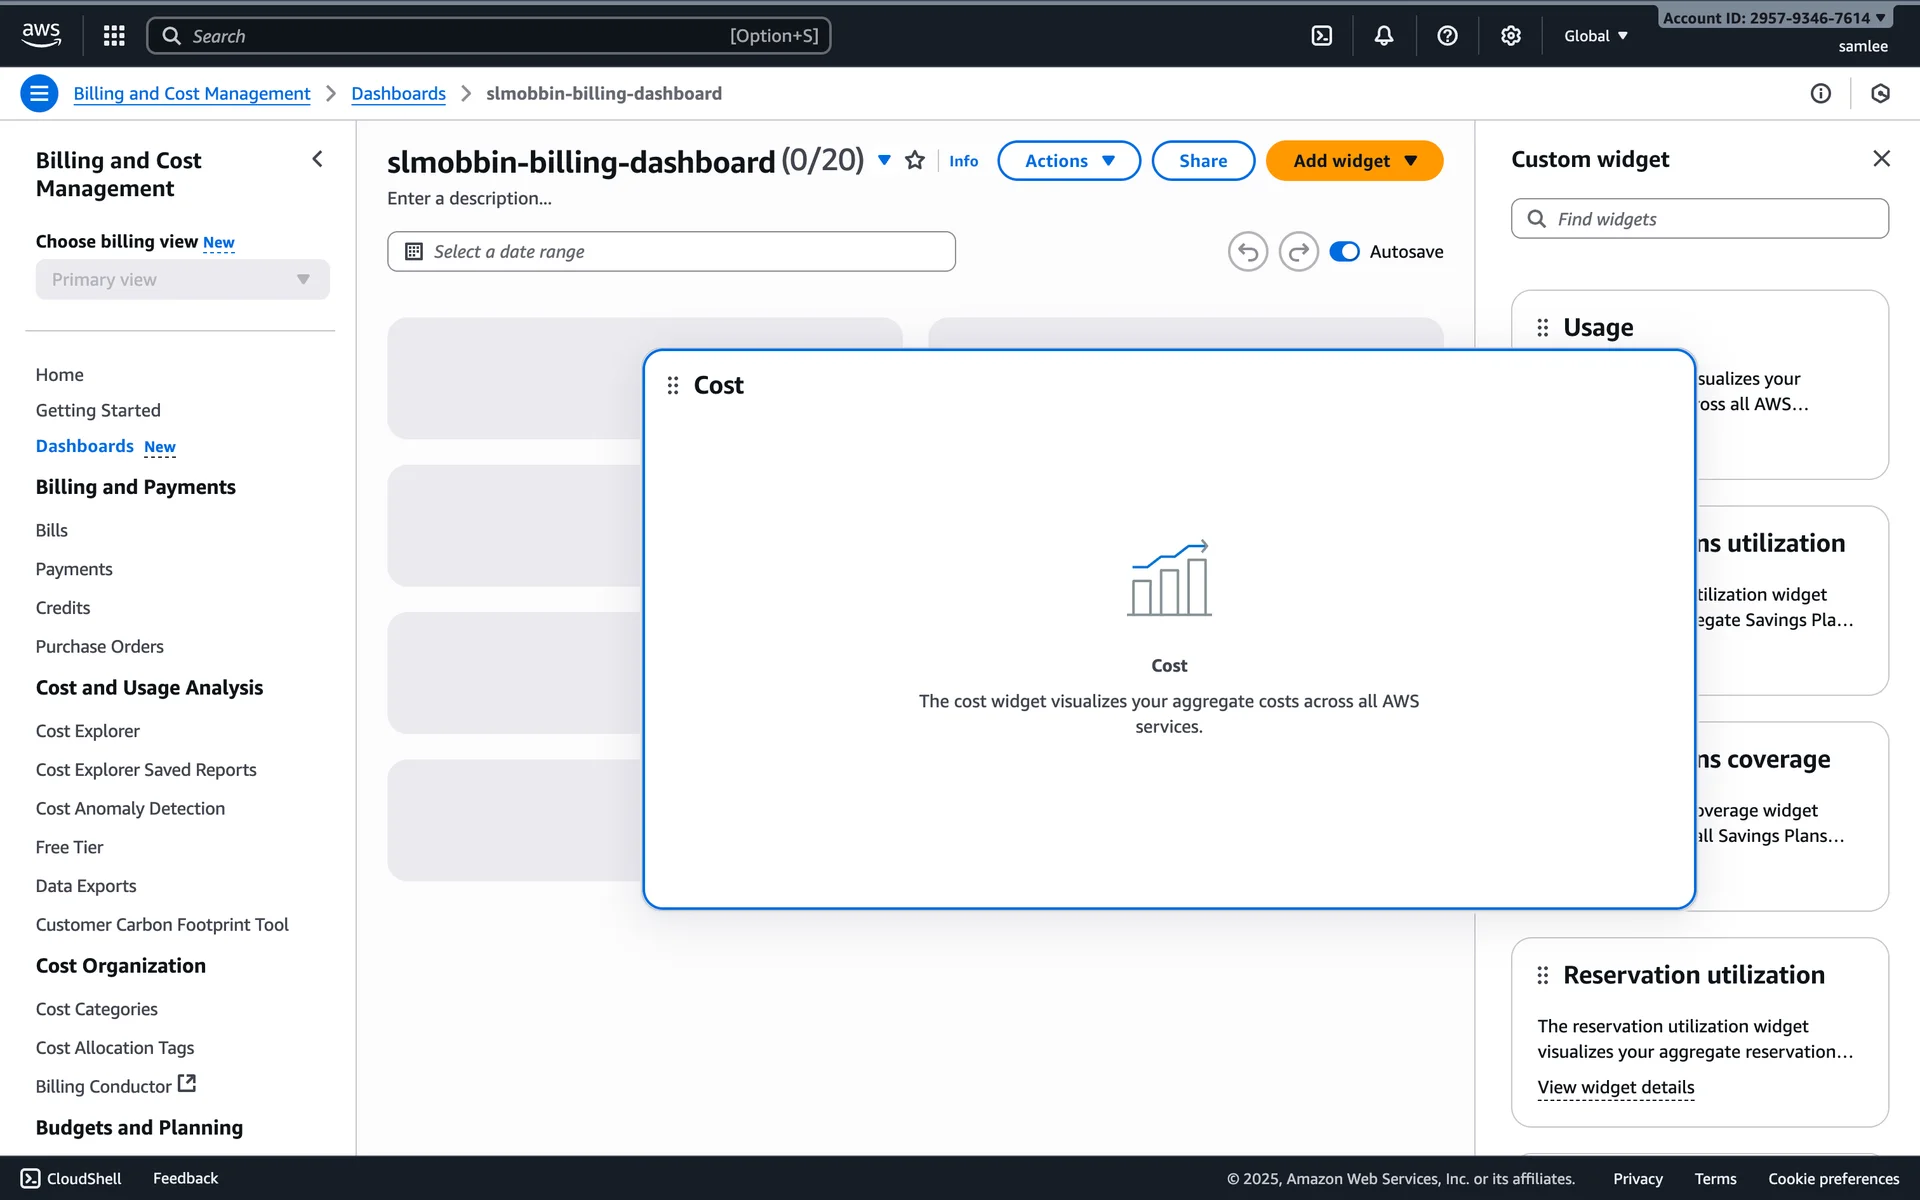Launch CloudShell from the top bar icon
This screenshot has height=1200, width=1920.
pyautogui.click(x=1321, y=36)
